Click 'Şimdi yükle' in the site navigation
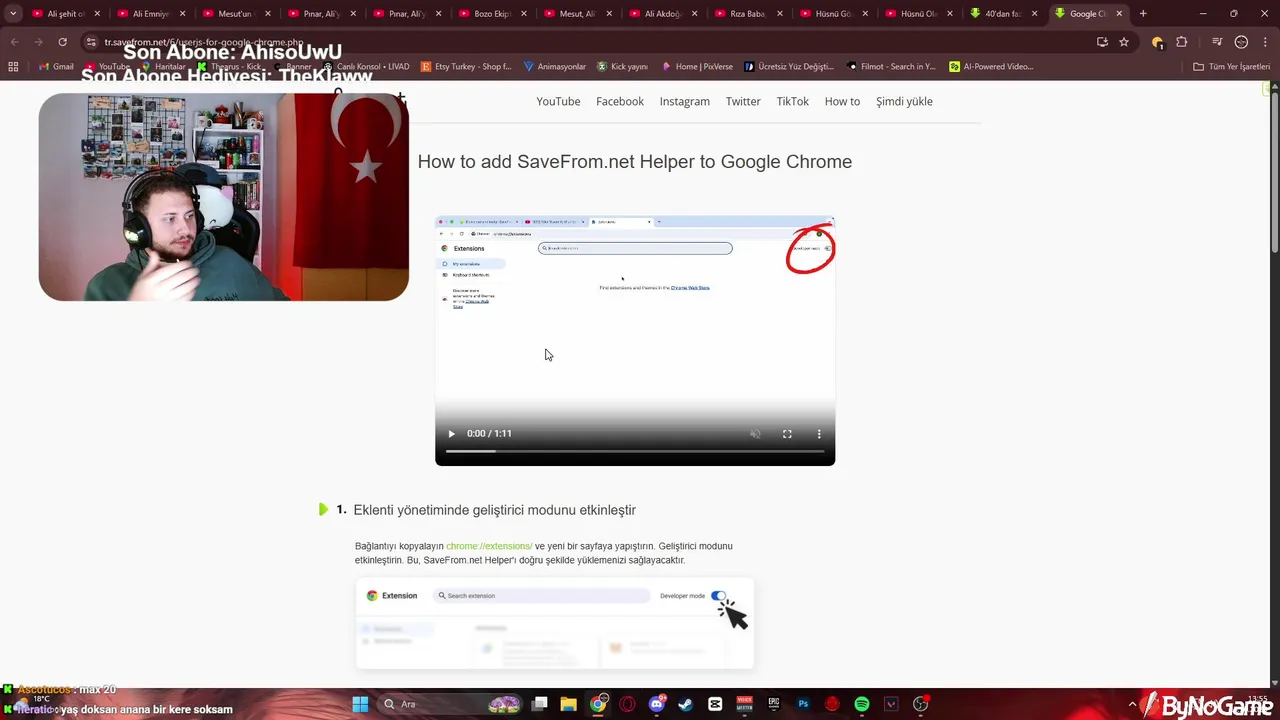 point(904,101)
